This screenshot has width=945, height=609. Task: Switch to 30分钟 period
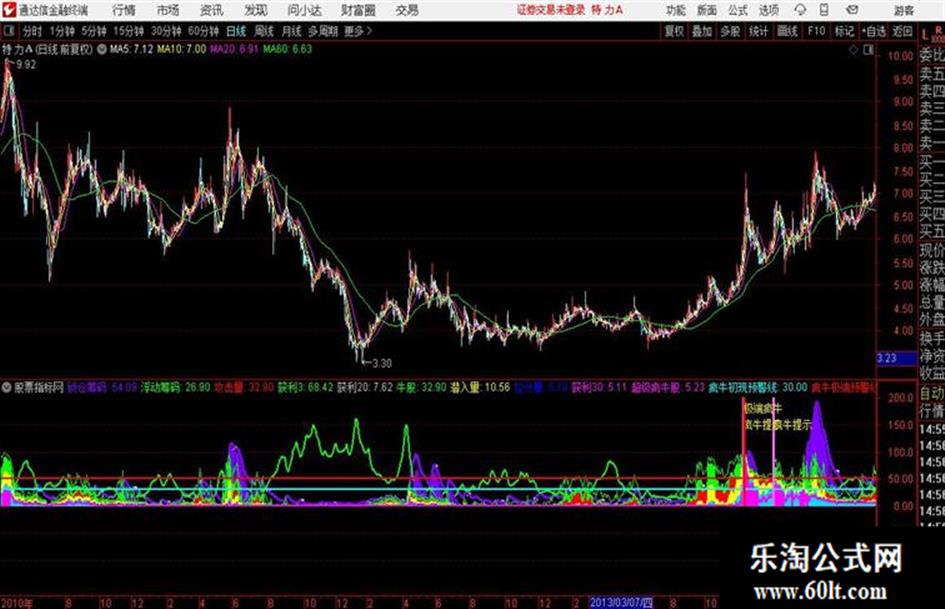pos(166,31)
